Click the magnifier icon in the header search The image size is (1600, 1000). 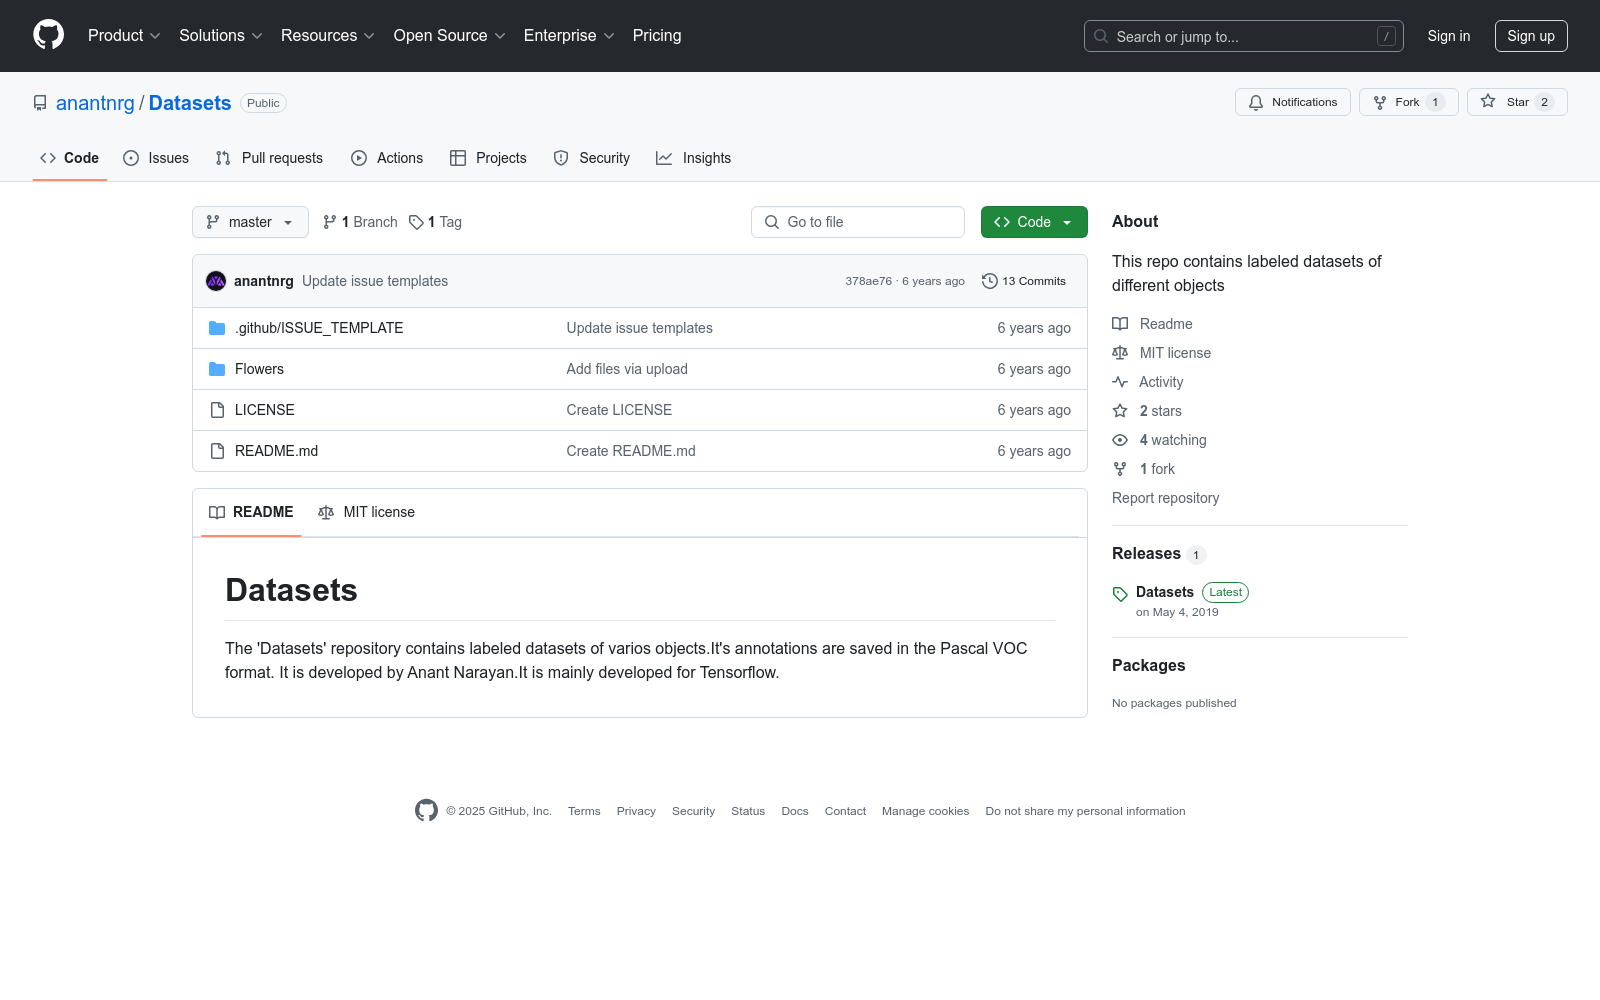pos(1101,36)
